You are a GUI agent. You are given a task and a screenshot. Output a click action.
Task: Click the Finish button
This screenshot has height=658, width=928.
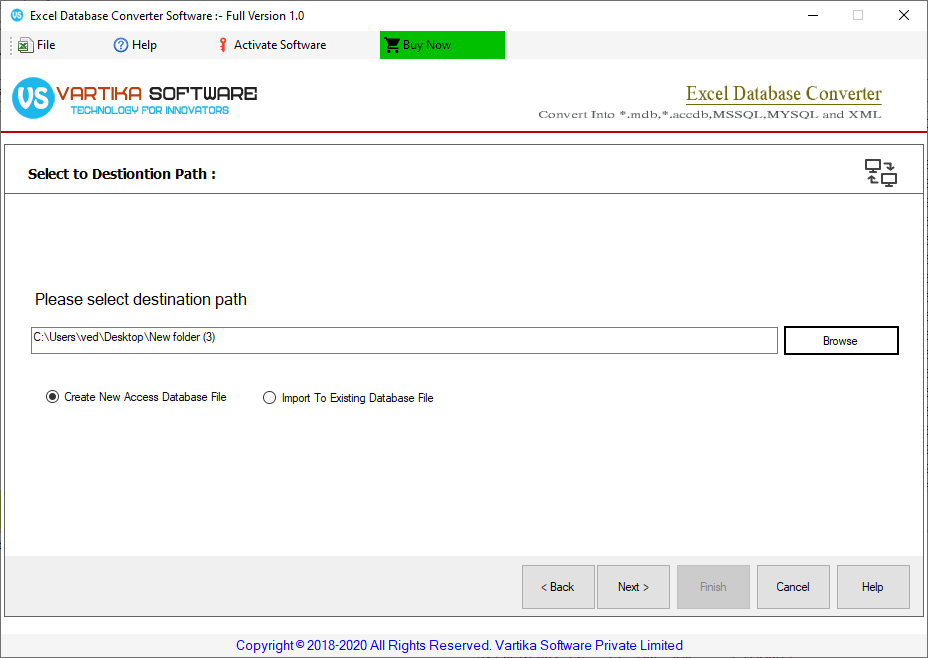[x=713, y=587]
